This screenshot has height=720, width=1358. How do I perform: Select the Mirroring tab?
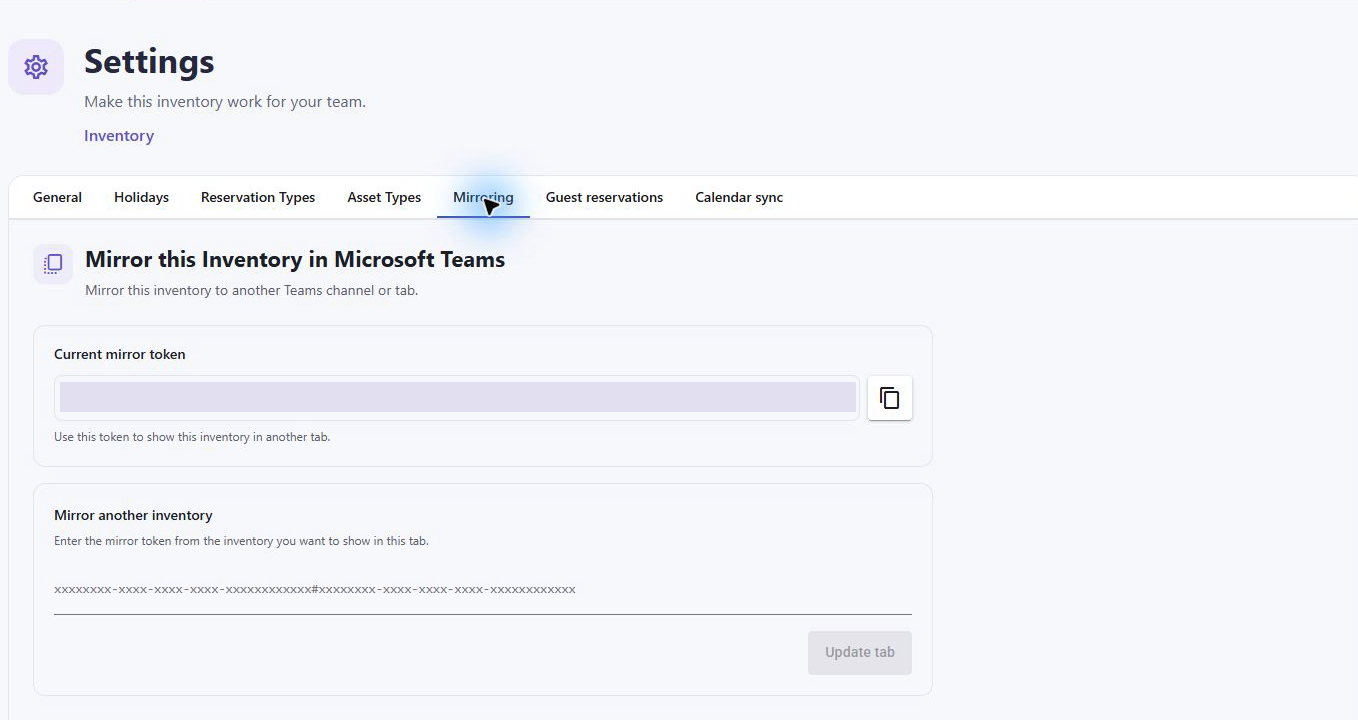coord(483,197)
